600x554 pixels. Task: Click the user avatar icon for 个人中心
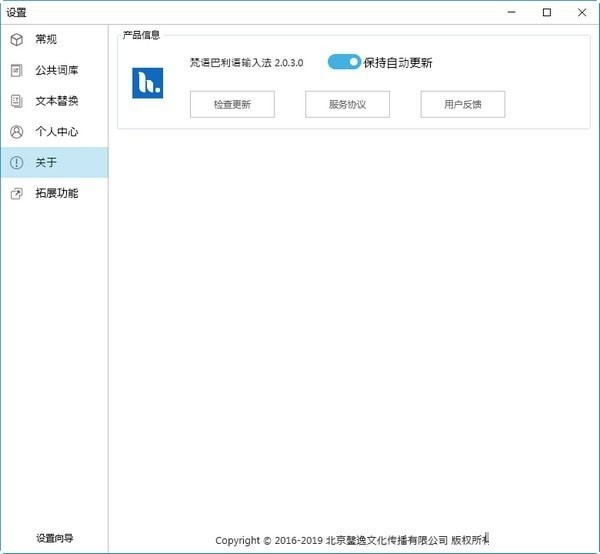point(16,132)
